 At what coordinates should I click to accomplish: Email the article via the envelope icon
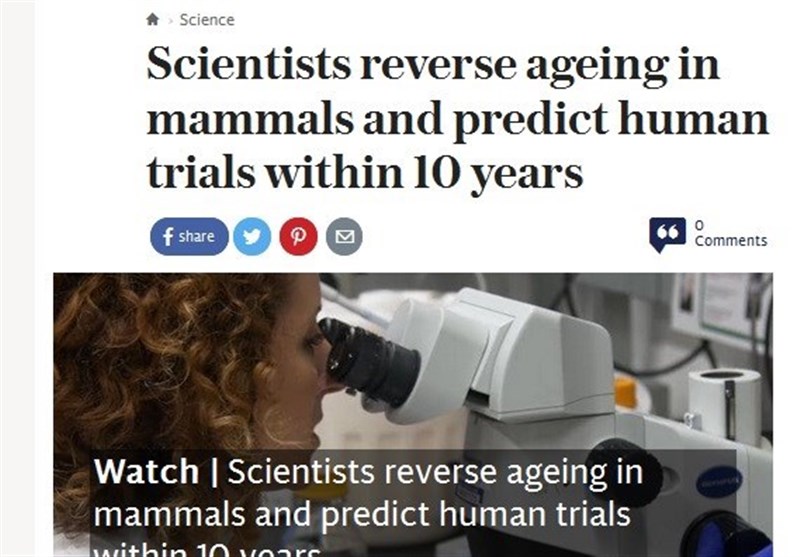click(344, 237)
